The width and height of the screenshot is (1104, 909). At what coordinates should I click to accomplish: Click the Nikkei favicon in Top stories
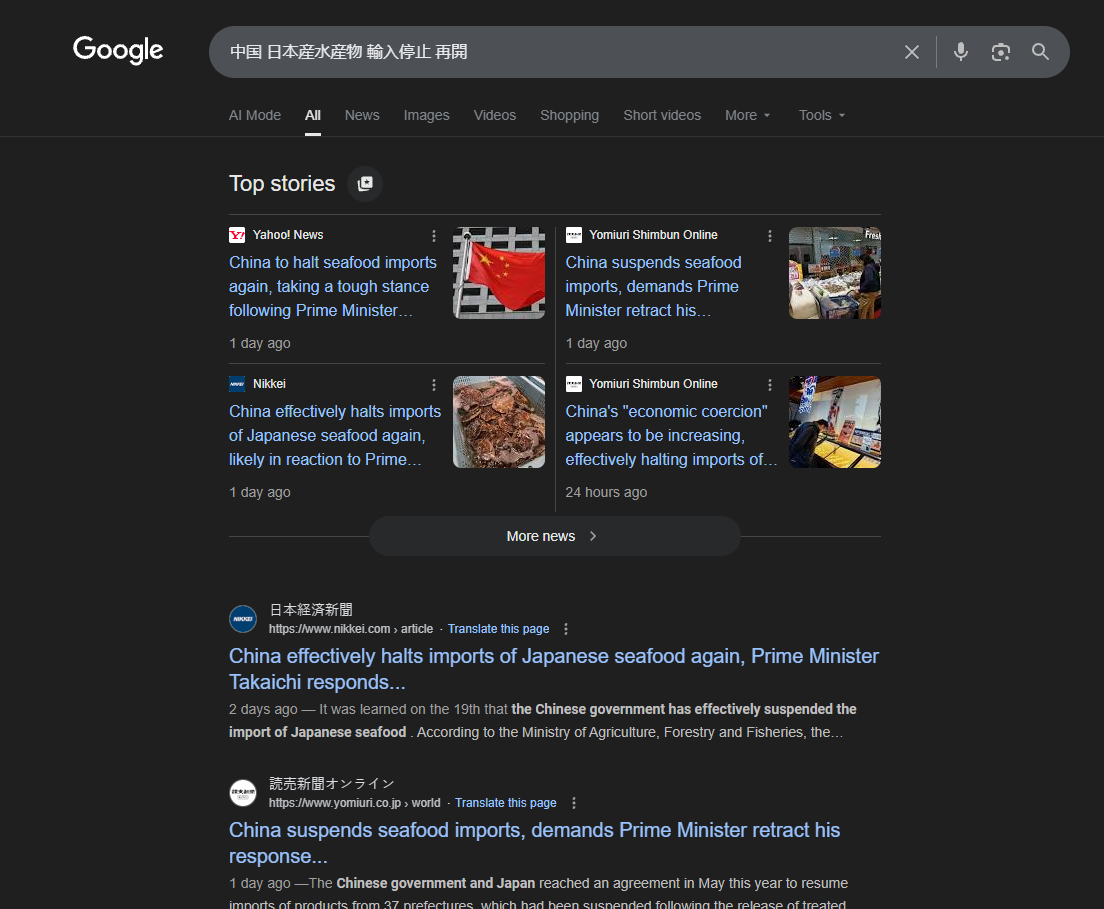[237, 384]
